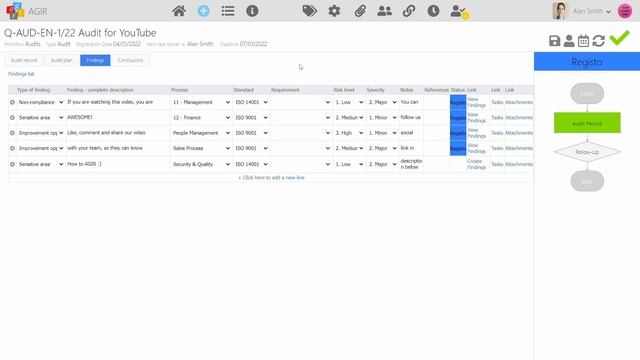Click the blue plus add-new icon

pyautogui.click(x=203, y=11)
